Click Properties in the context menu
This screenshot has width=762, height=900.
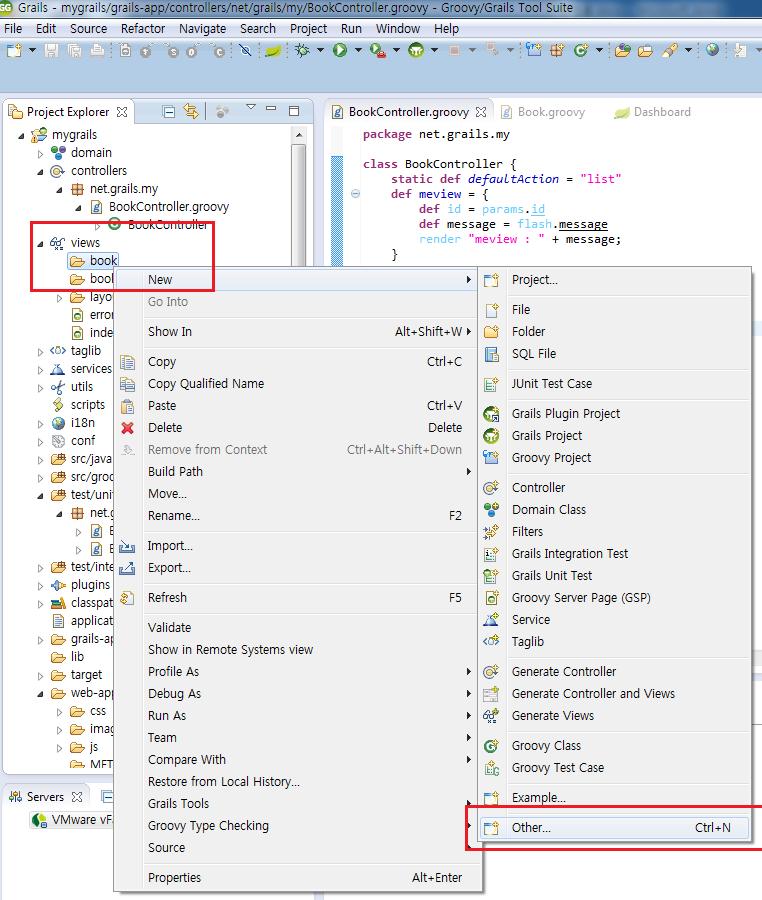pyautogui.click(x=298, y=878)
